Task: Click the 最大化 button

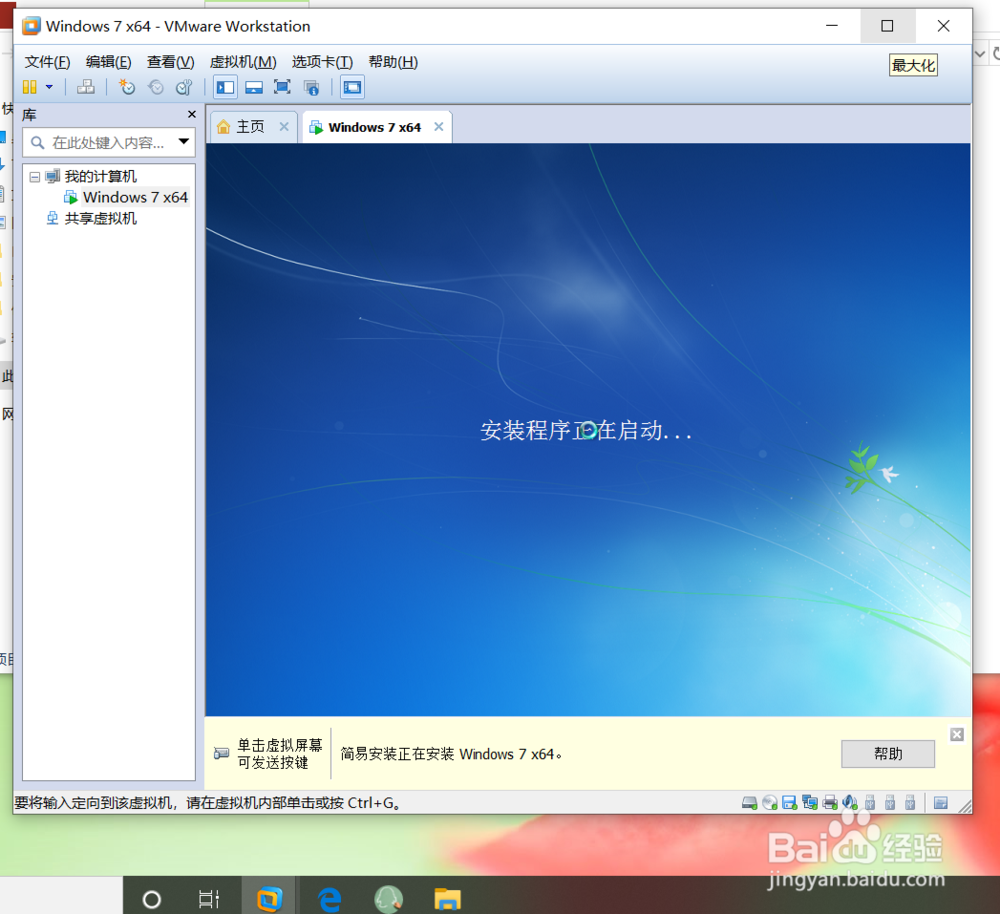Action: click(912, 64)
